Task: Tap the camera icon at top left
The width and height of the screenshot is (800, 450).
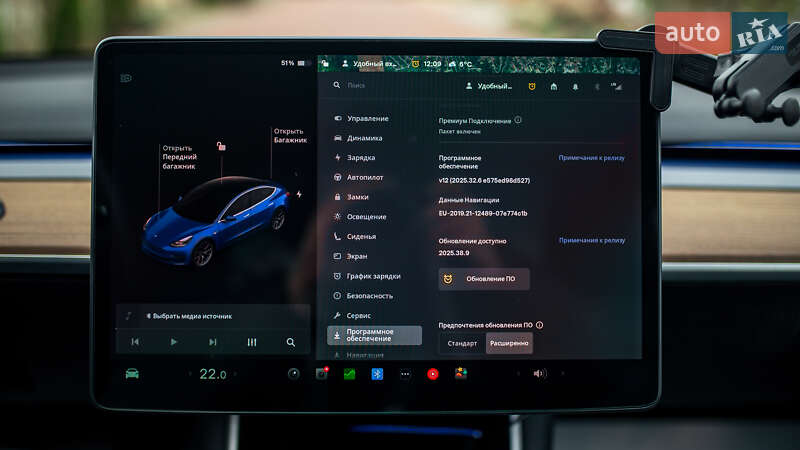Action: (x=126, y=78)
